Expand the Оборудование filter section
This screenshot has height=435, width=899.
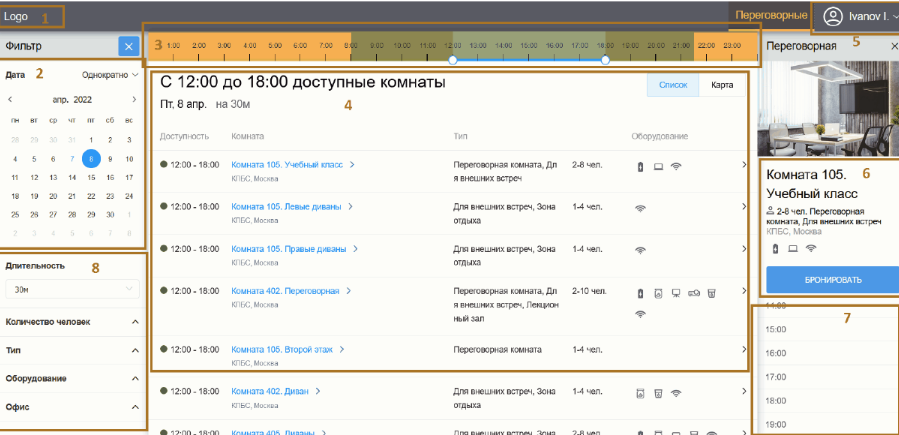tap(72, 378)
